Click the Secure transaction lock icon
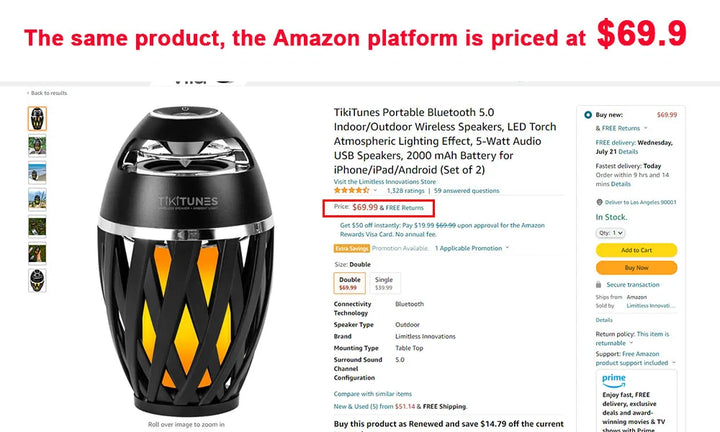Viewport: 720px width, 432px height. coord(599,285)
